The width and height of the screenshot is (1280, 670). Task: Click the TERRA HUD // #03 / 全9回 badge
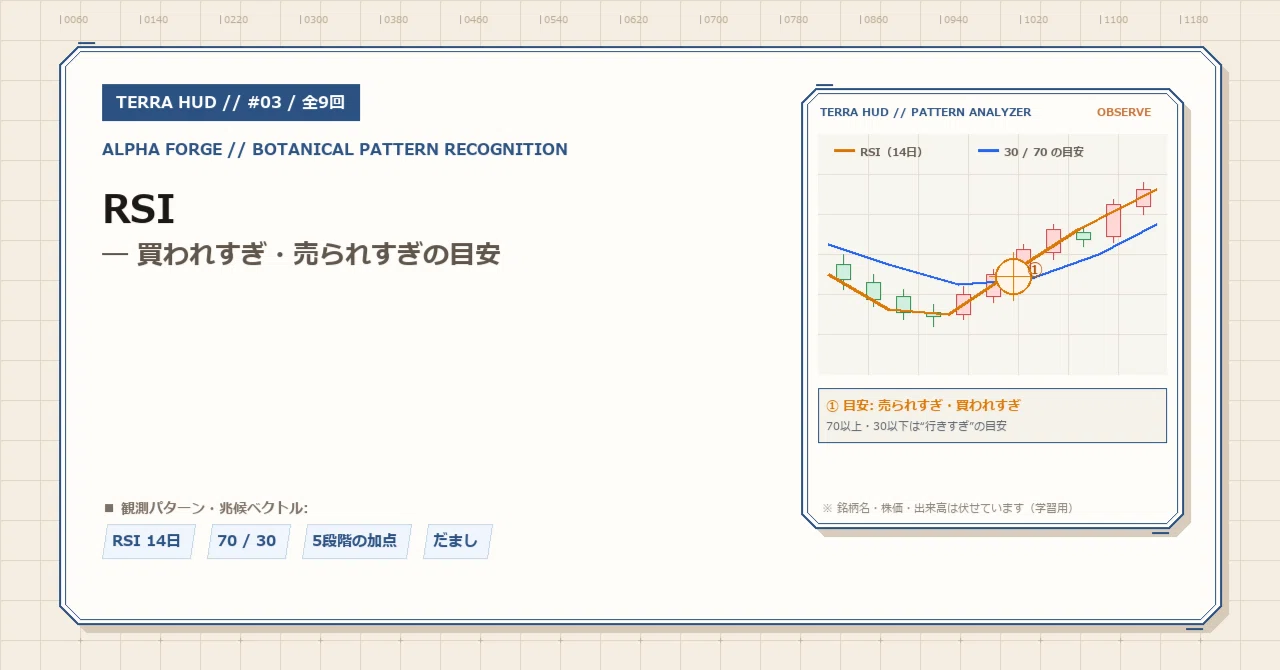231,102
